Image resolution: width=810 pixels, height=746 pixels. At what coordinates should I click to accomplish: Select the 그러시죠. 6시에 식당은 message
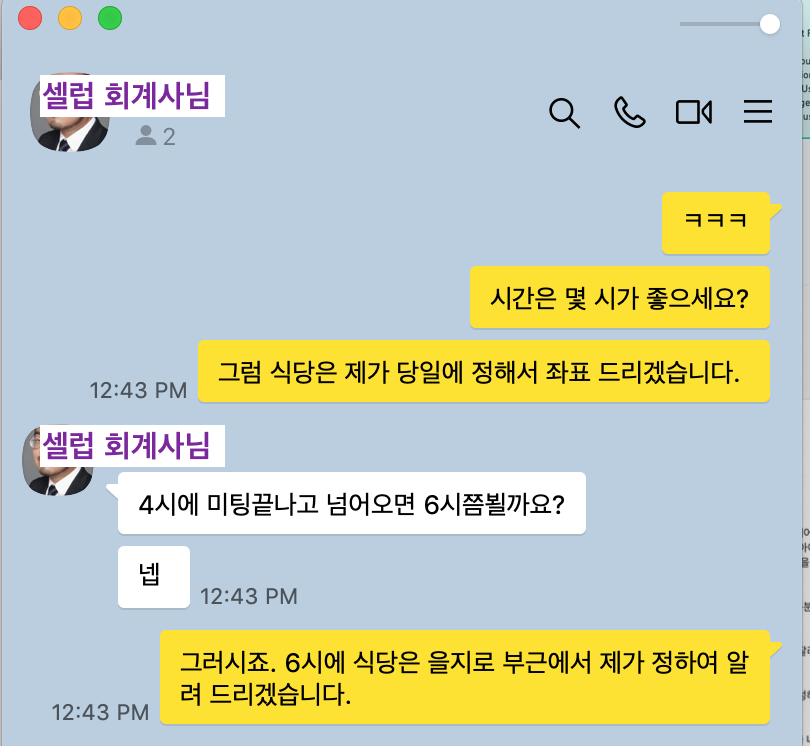click(x=465, y=677)
